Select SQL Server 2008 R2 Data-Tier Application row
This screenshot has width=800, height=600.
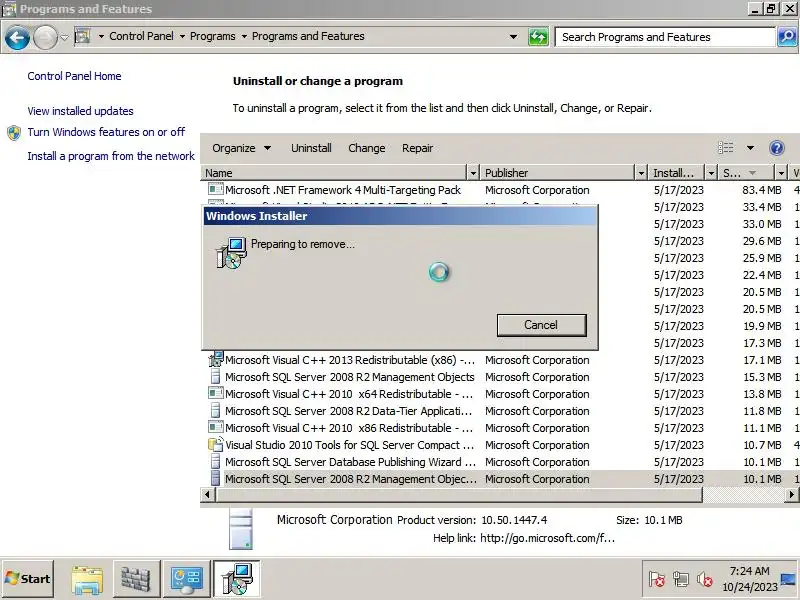point(501,411)
